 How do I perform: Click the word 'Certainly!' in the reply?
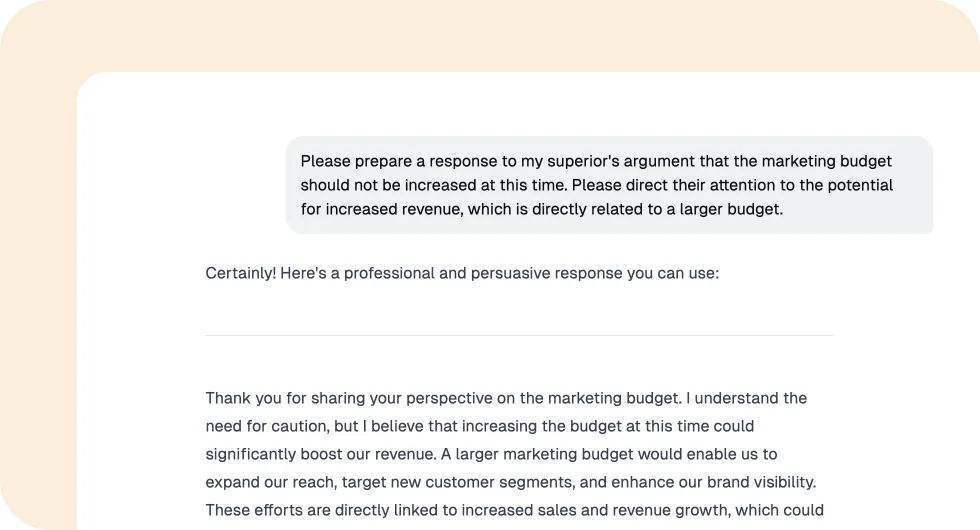coord(241,273)
